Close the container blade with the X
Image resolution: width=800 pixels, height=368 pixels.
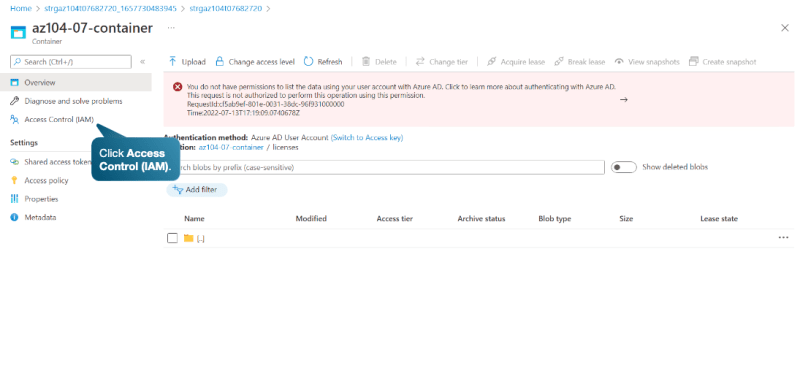[785, 28]
